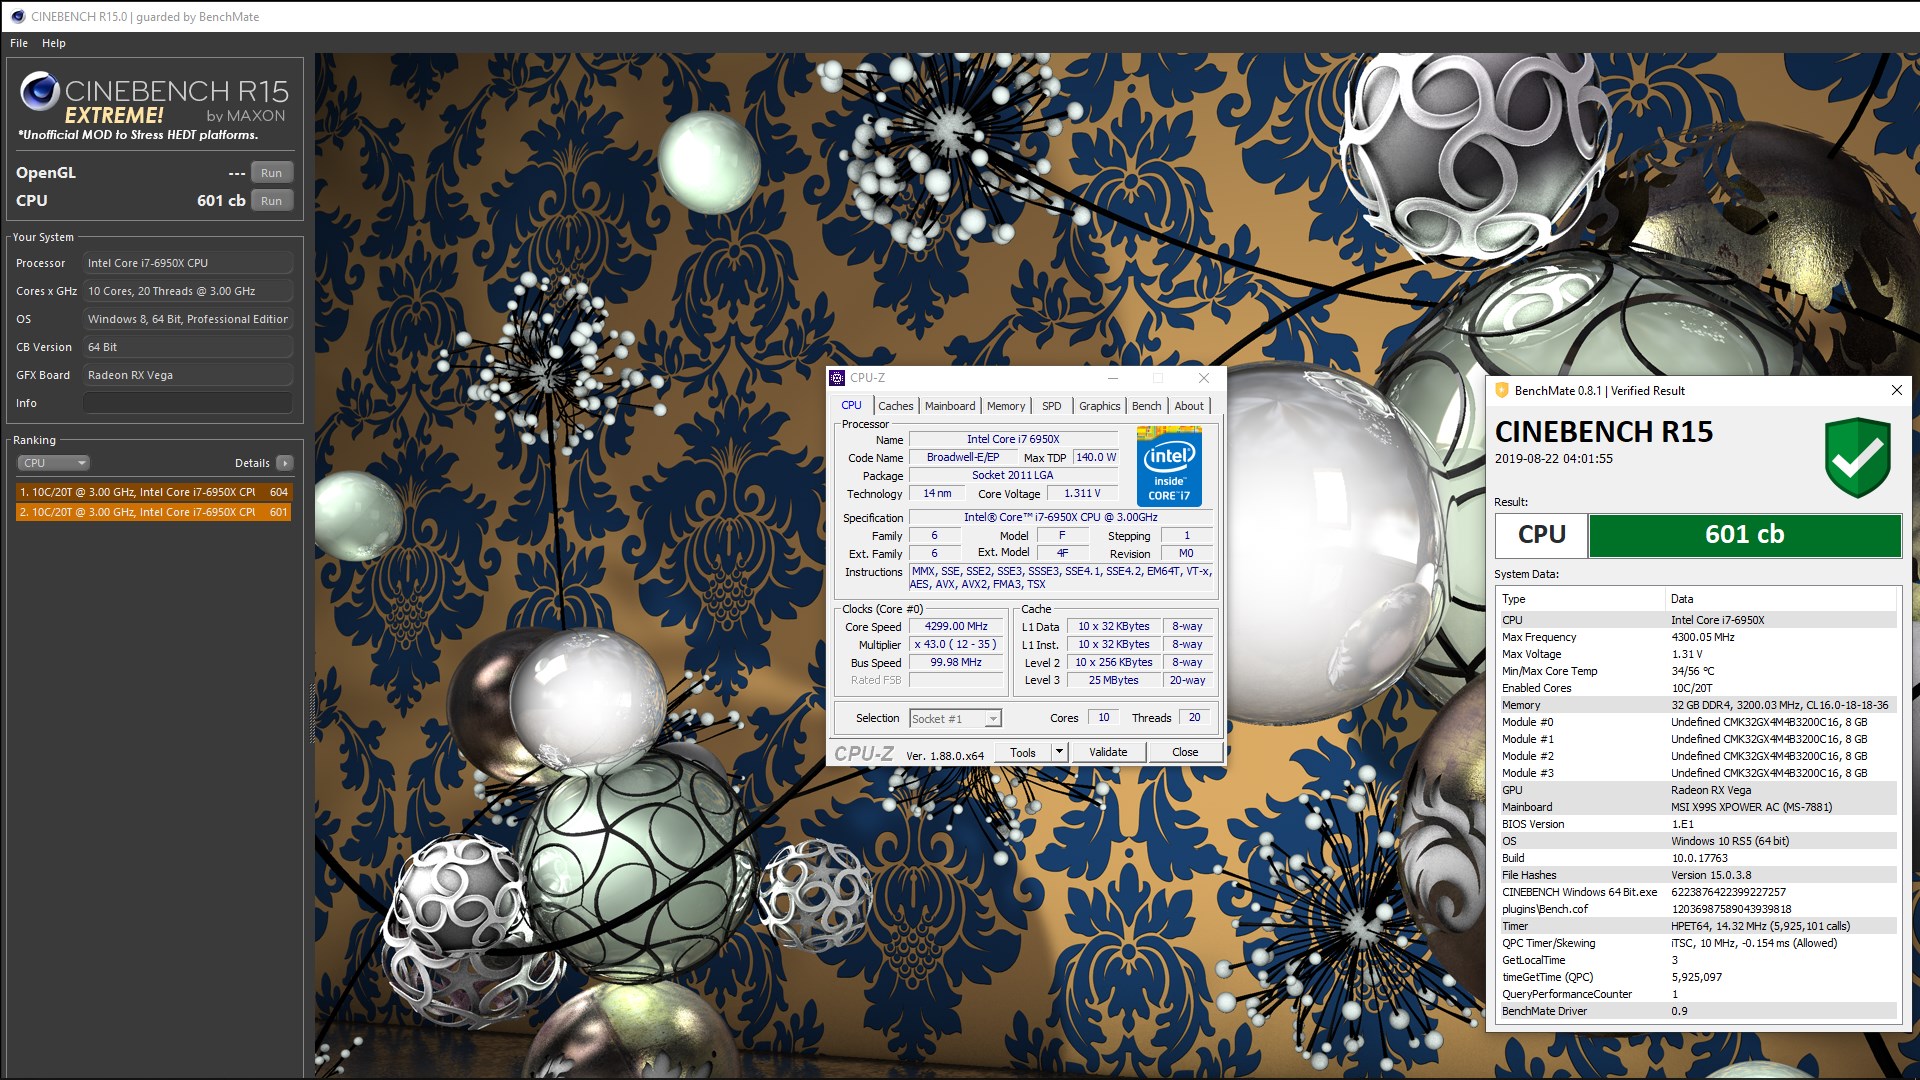The width and height of the screenshot is (1920, 1080).
Task: Switch to the Graphics tab in CPU-Z
Action: 1099,406
